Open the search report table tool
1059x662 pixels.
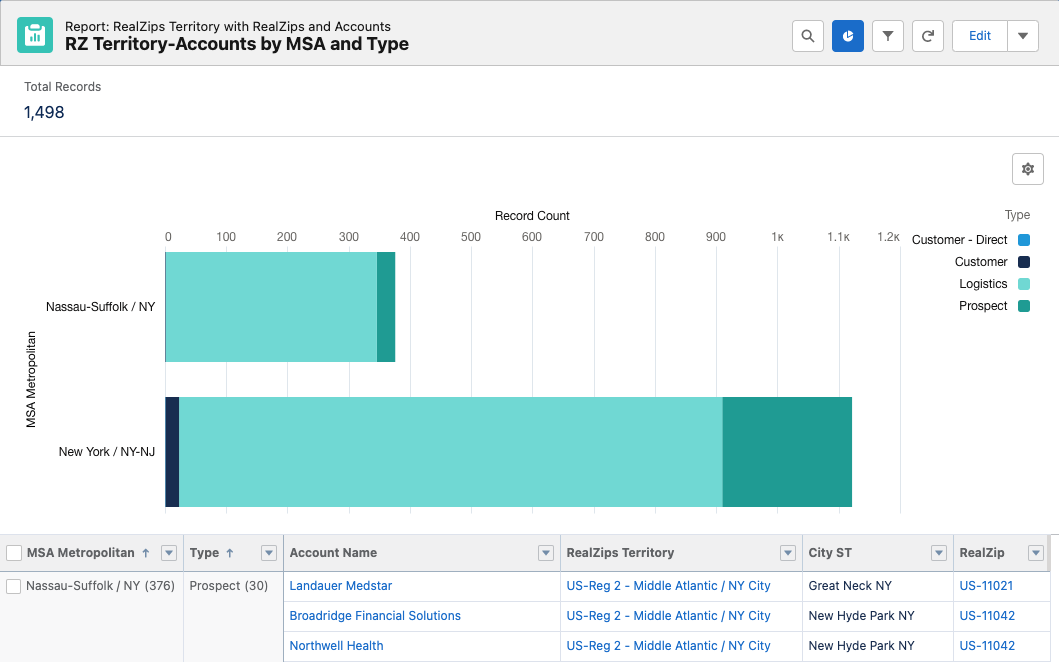click(808, 36)
